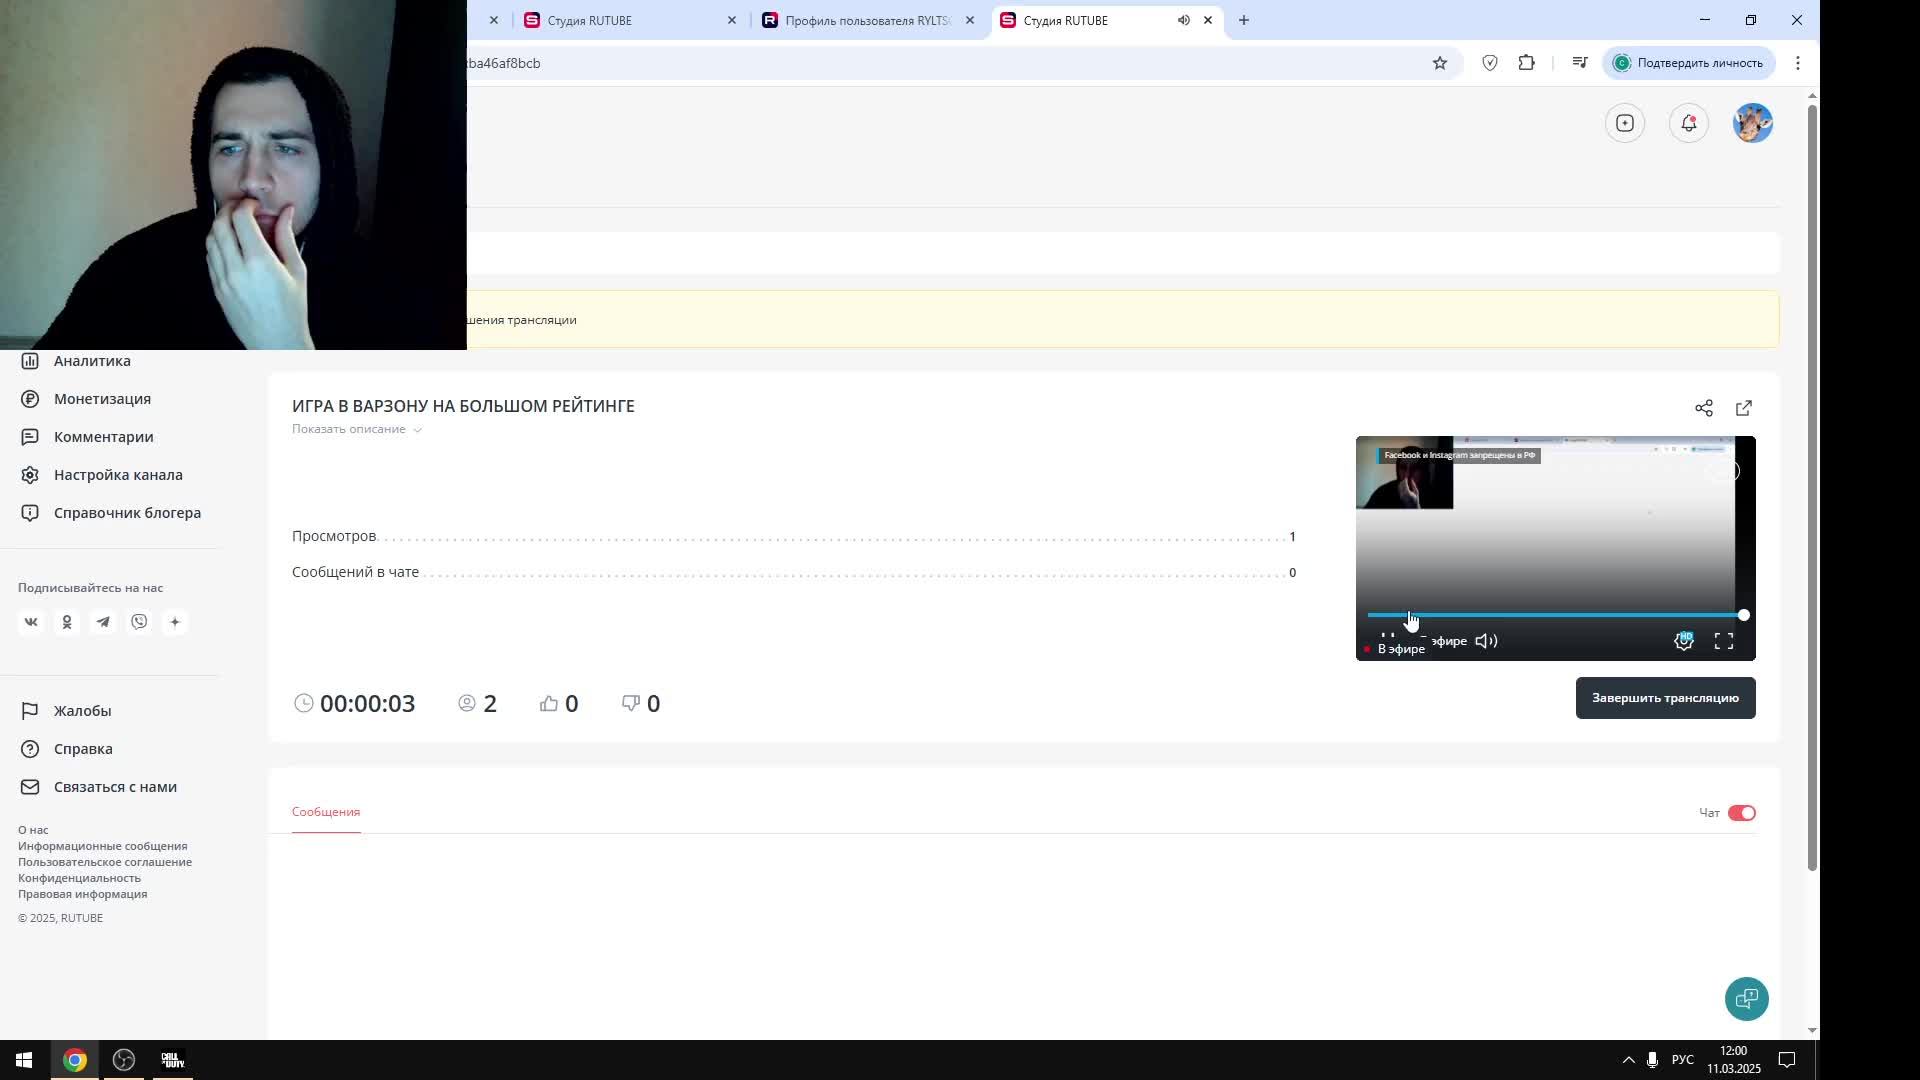Open Монетизация in the sidebar
Image resolution: width=1920 pixels, height=1080 pixels.
[102, 399]
